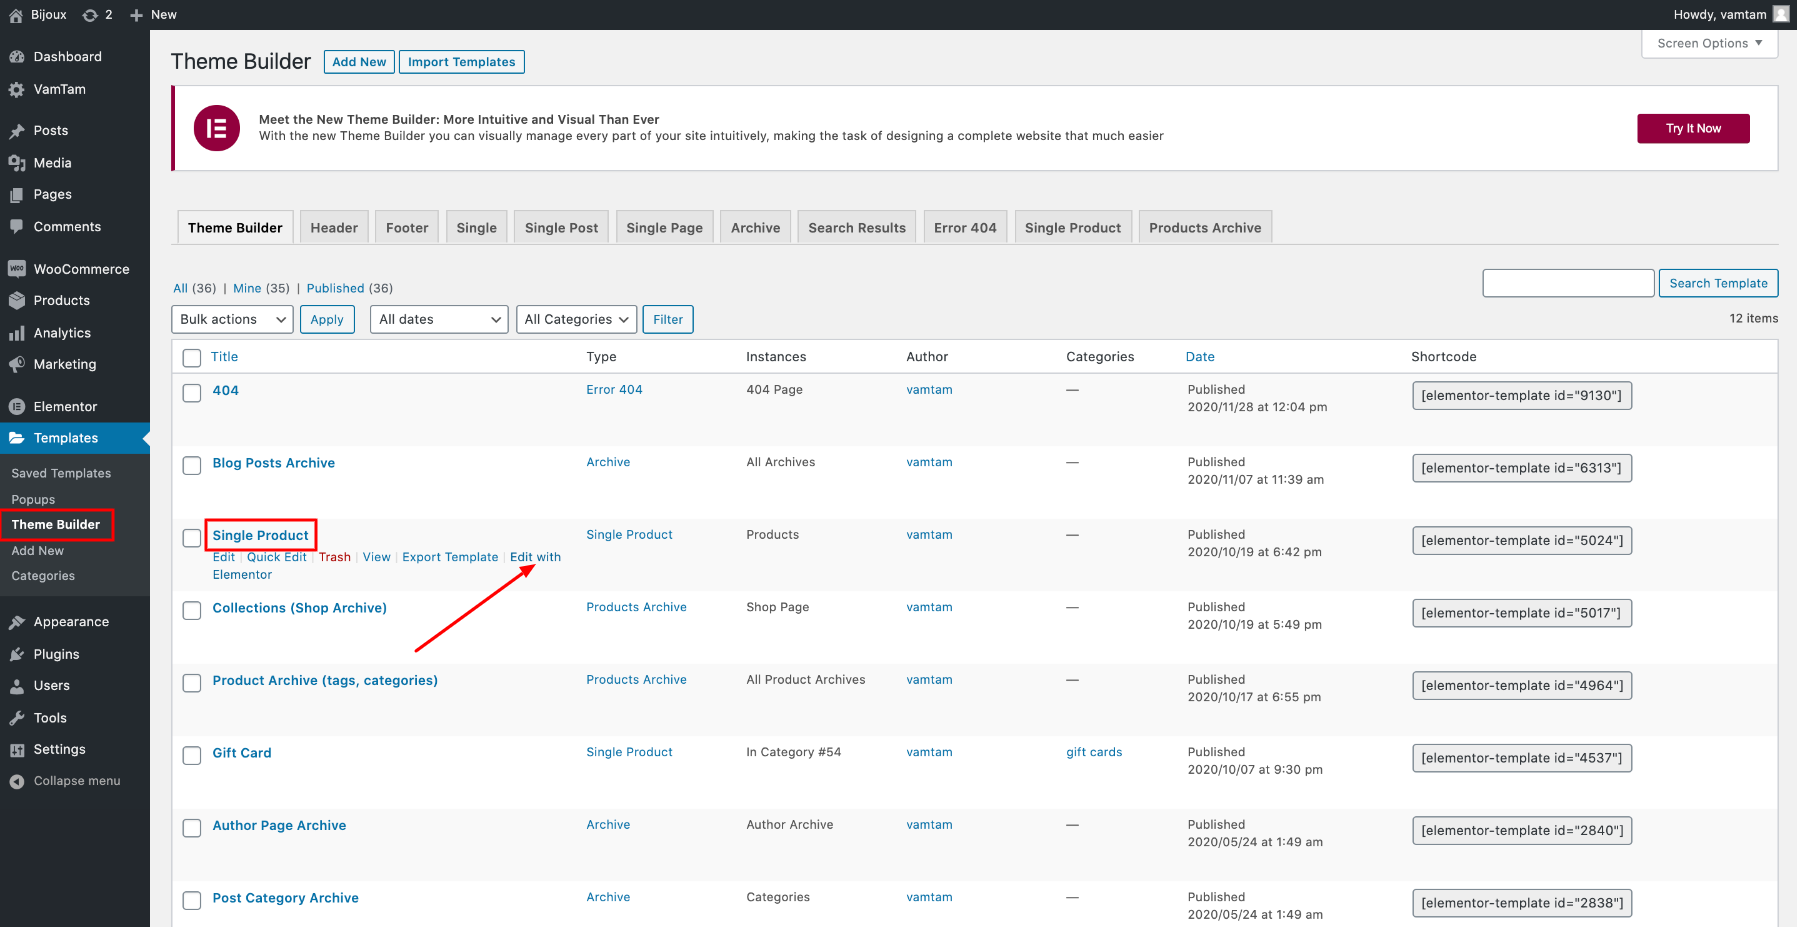The image size is (1797, 927).
Task: Click the Settings sliders icon
Action: point(17,750)
